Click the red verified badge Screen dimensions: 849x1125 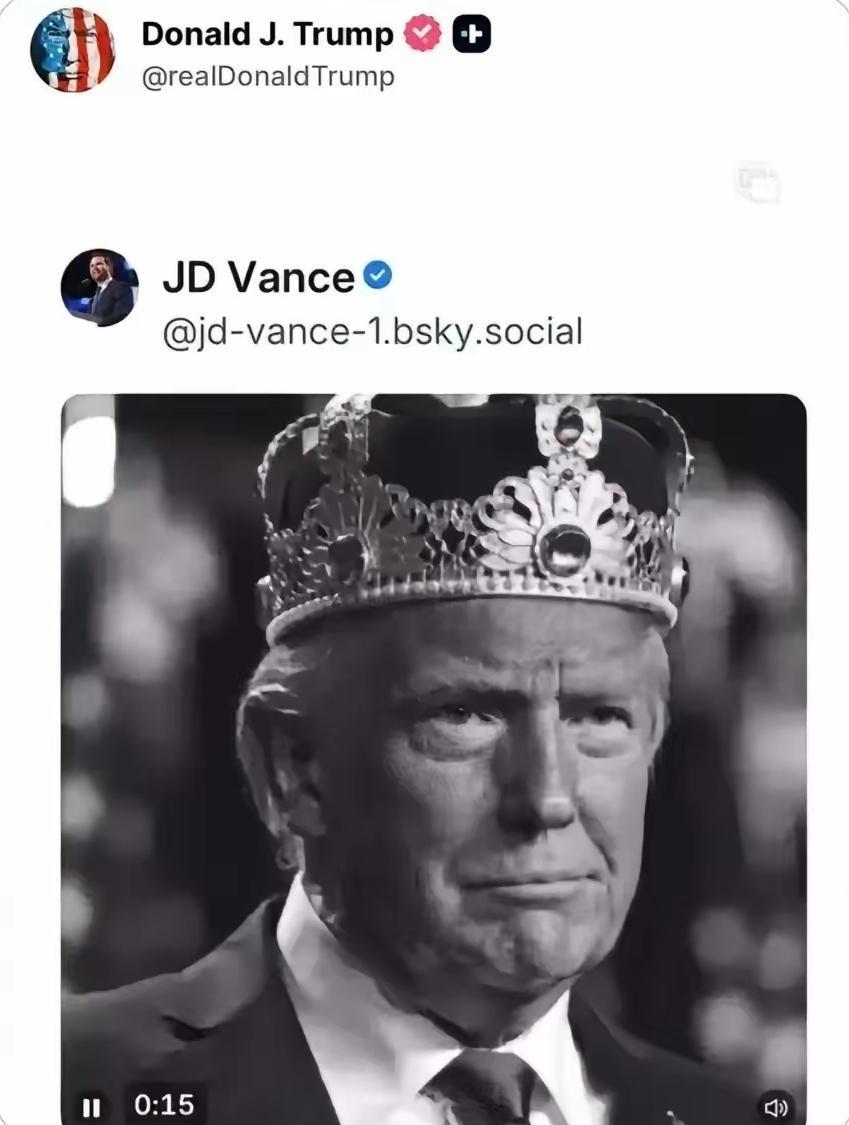421,35
